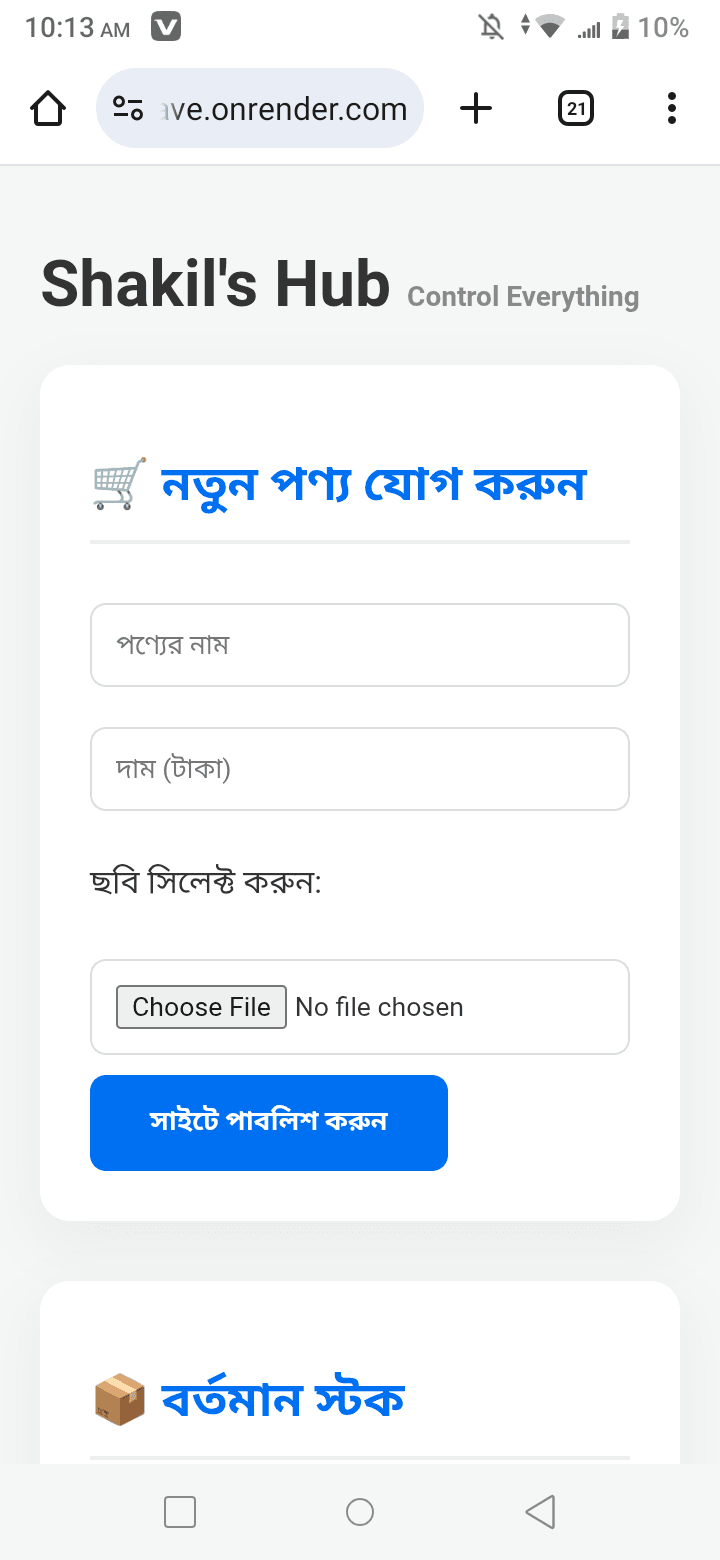Open the browser three-dot overflow menu

671,108
